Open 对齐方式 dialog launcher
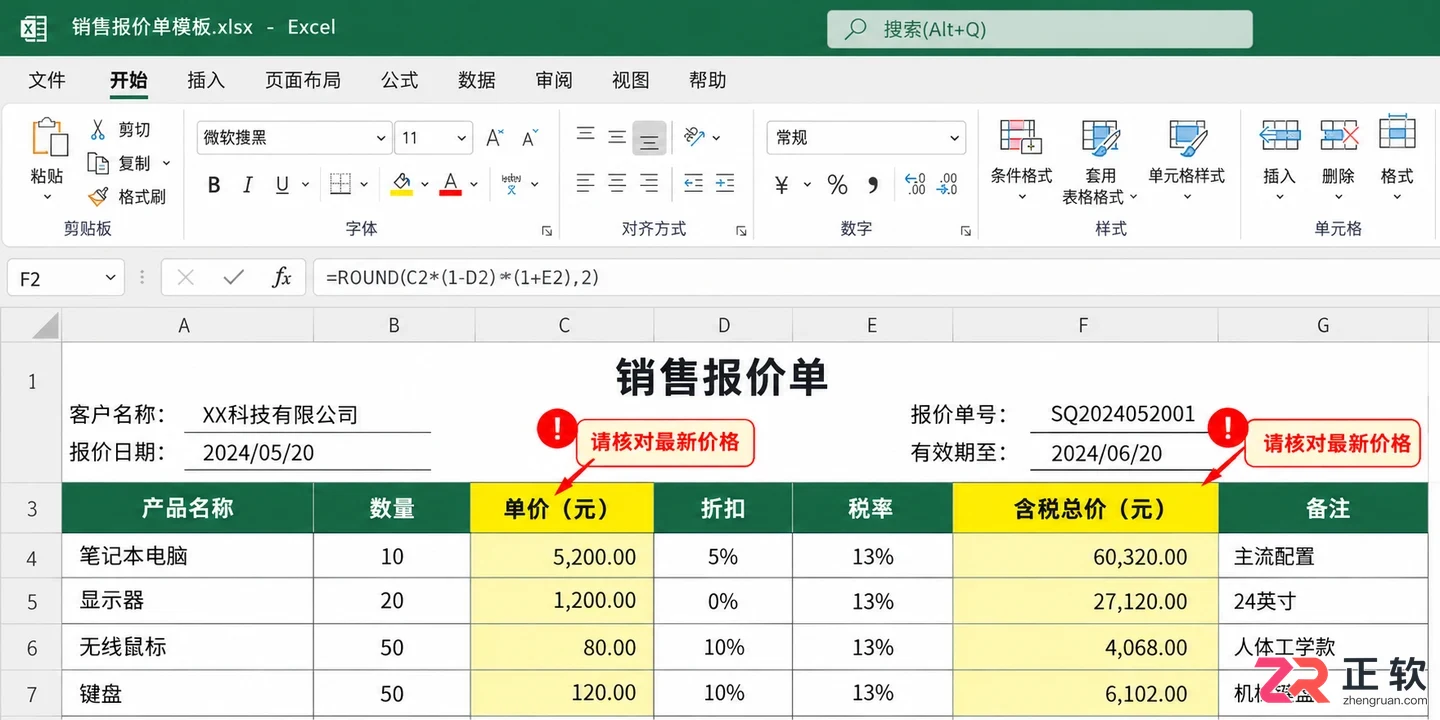1440x720 pixels. tap(741, 230)
